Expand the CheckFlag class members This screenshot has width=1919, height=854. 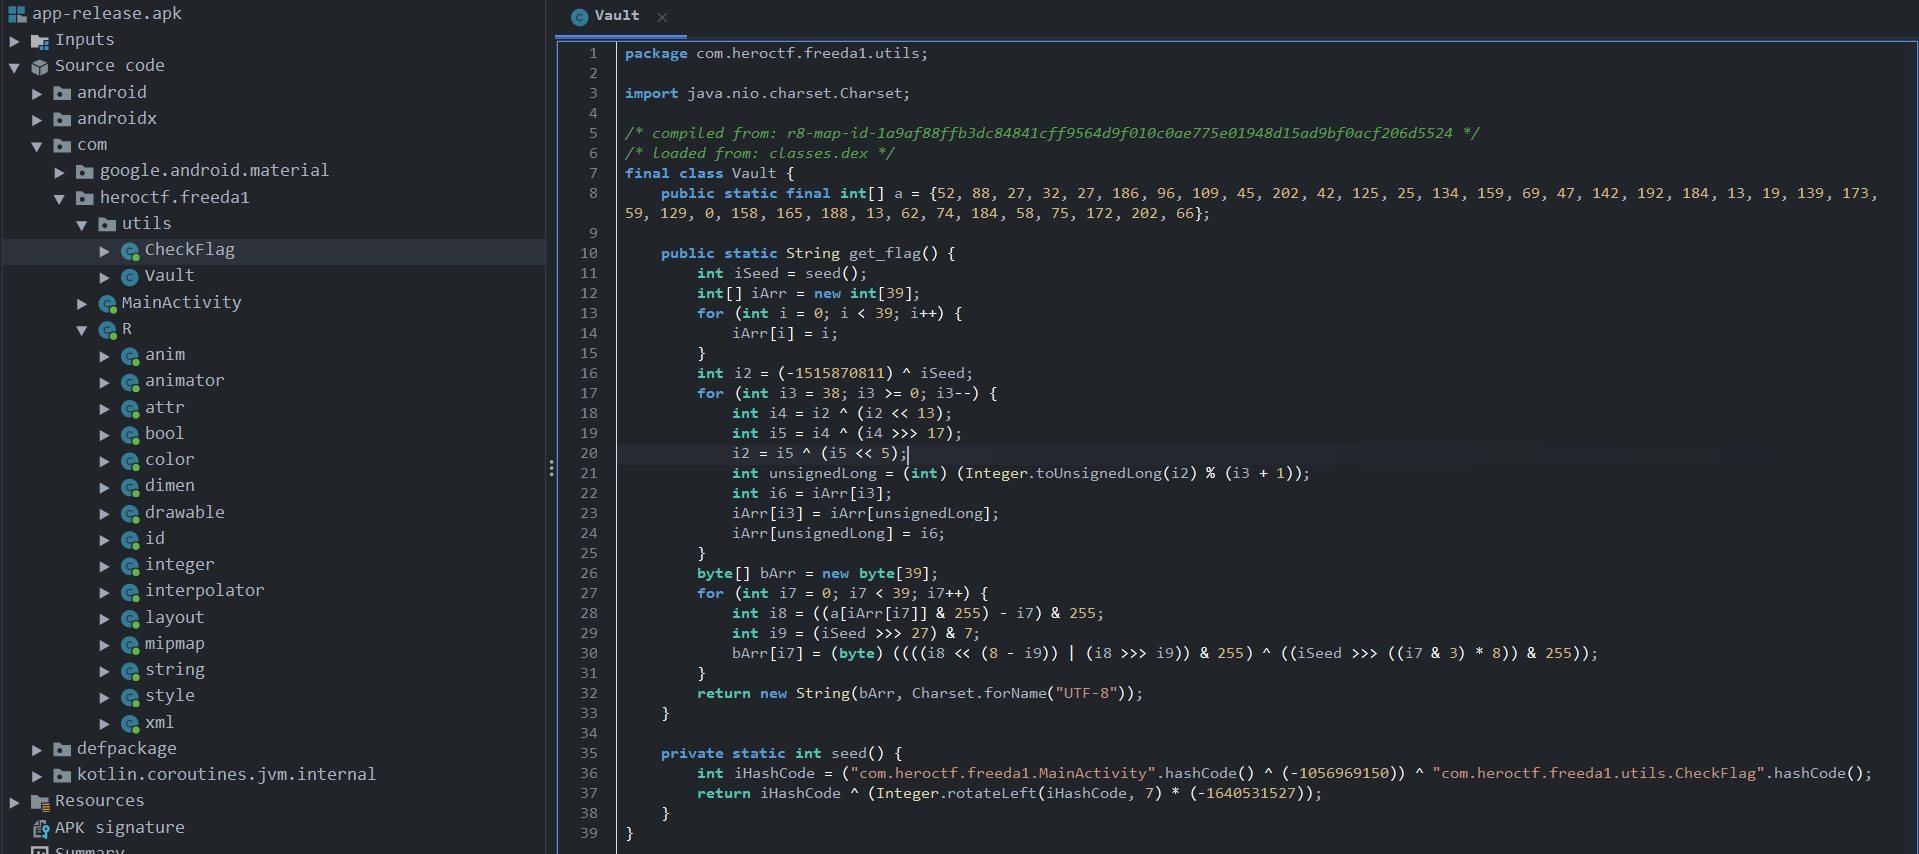tap(104, 251)
